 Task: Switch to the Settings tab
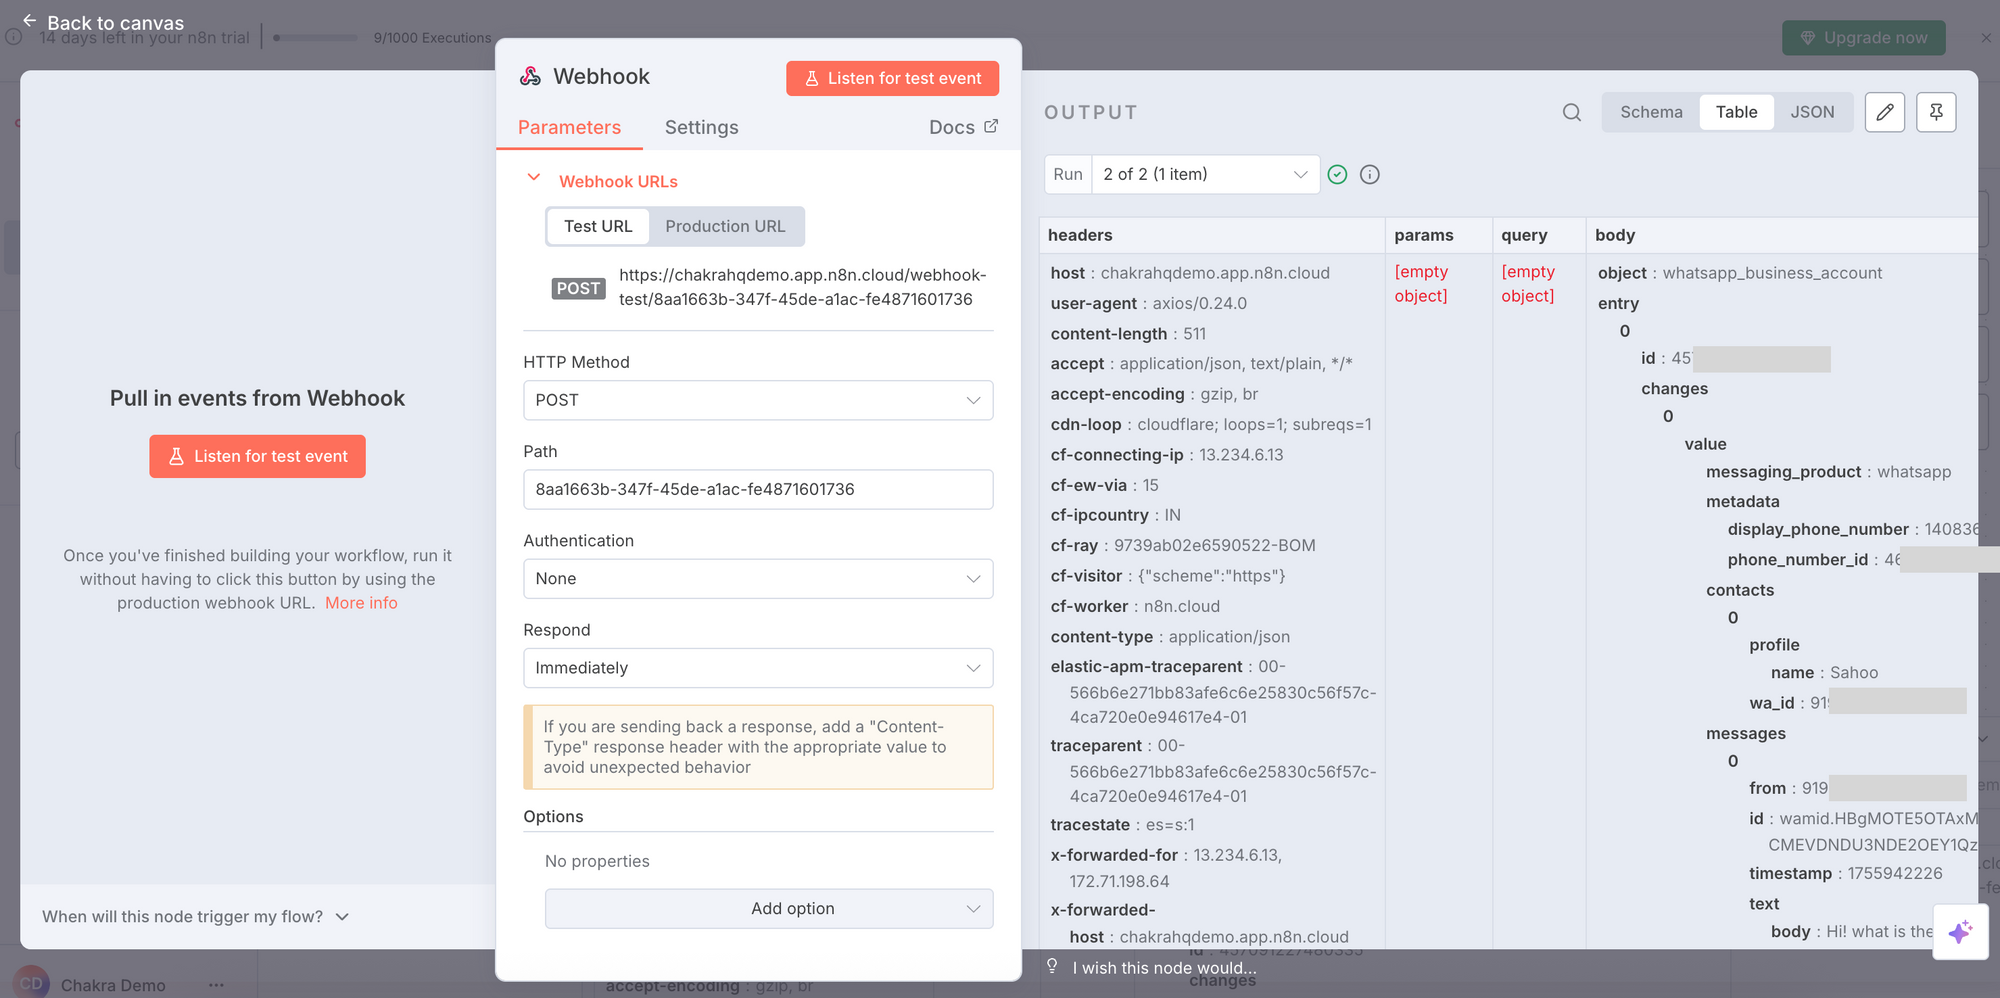click(701, 127)
